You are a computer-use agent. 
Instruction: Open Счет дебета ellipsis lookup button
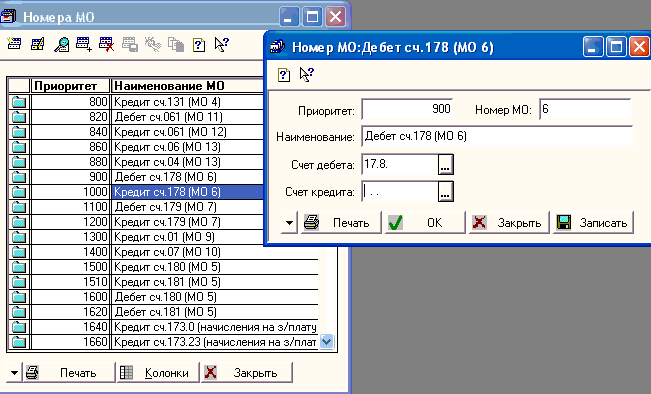point(445,164)
